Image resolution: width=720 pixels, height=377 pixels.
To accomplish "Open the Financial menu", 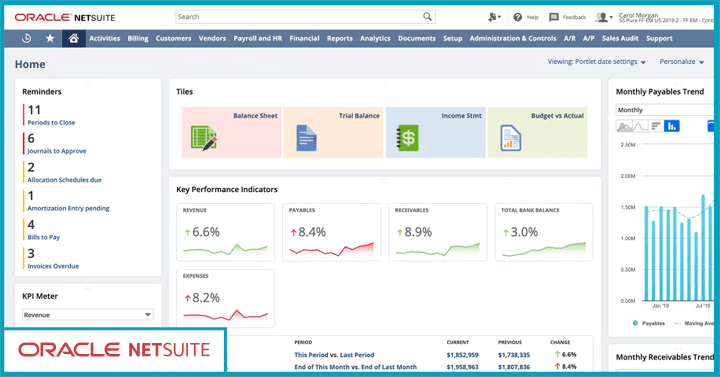I will point(304,39).
